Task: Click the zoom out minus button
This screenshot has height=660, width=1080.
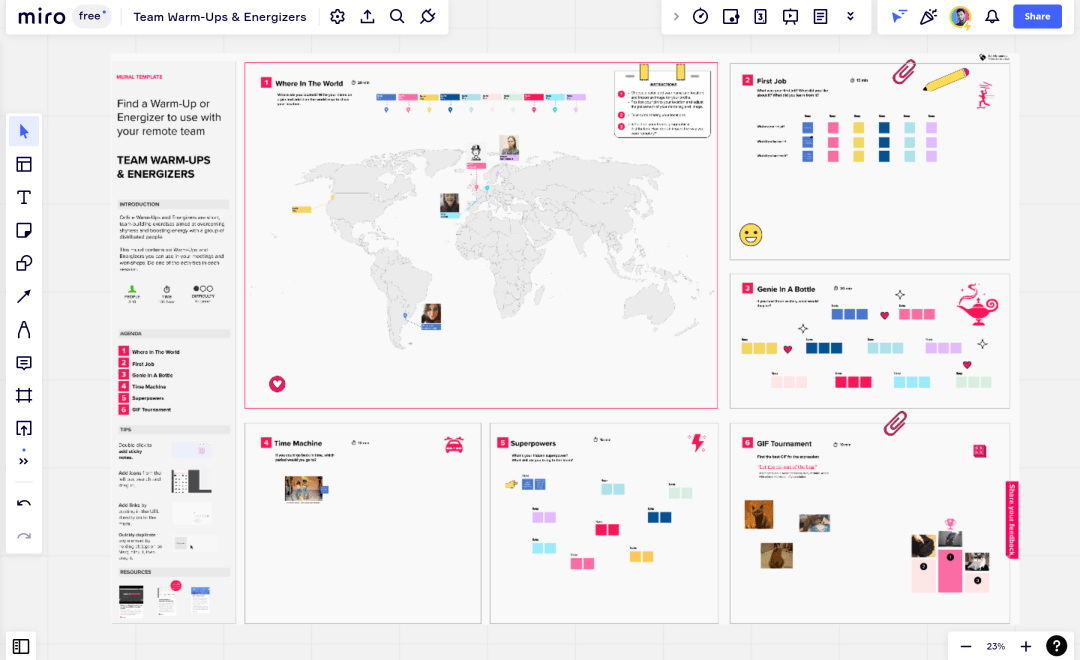Action: point(966,646)
